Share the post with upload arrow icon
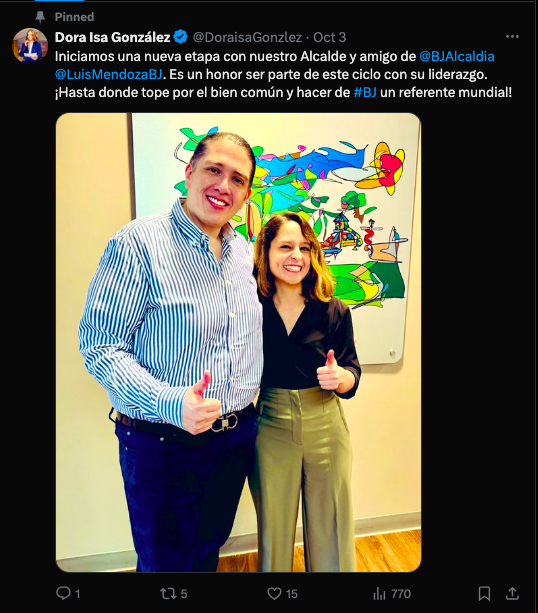Screen dimensions: 538x613 [512, 593]
